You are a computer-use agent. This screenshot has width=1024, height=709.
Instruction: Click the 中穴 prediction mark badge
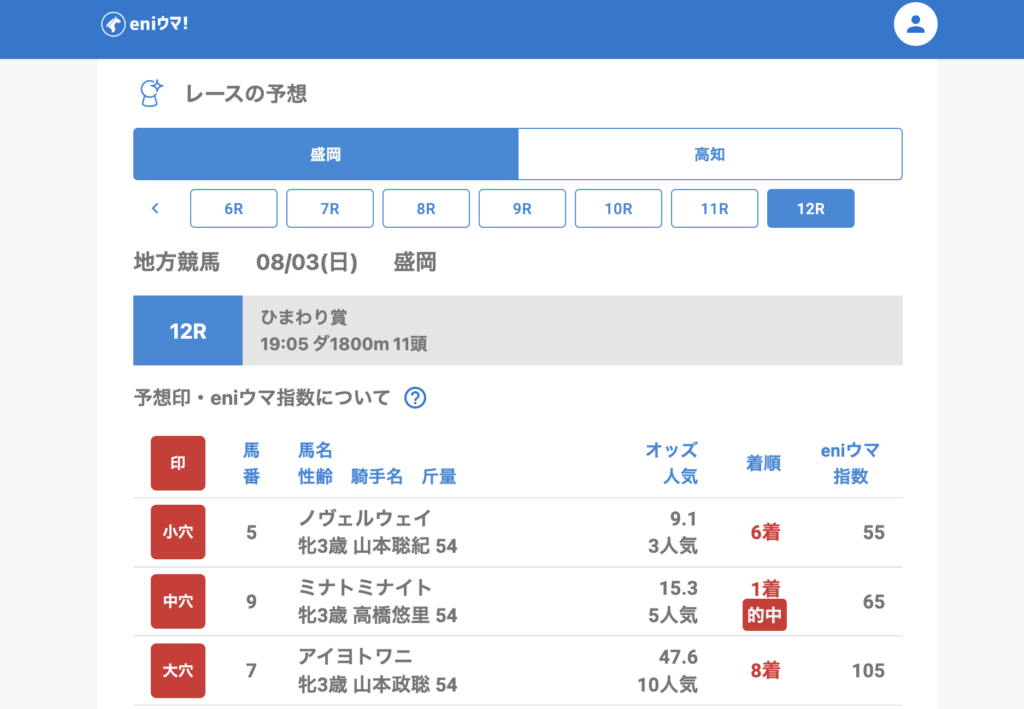click(x=178, y=601)
